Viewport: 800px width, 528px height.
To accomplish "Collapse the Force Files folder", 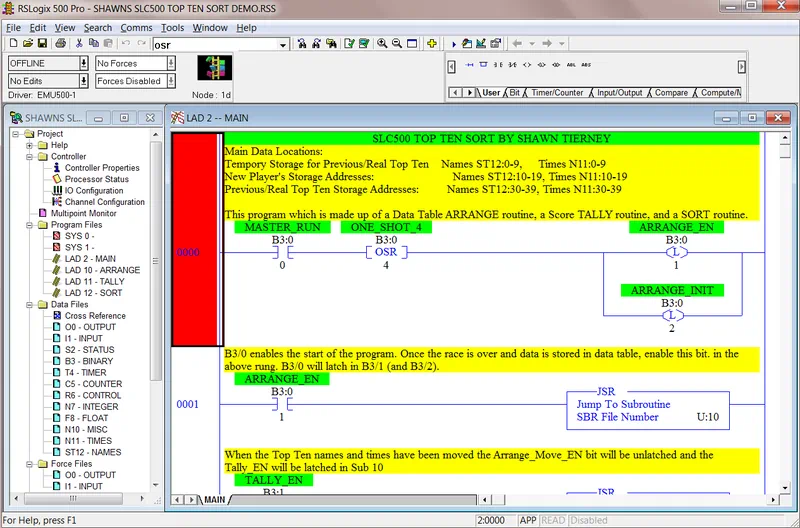I will (29, 464).
